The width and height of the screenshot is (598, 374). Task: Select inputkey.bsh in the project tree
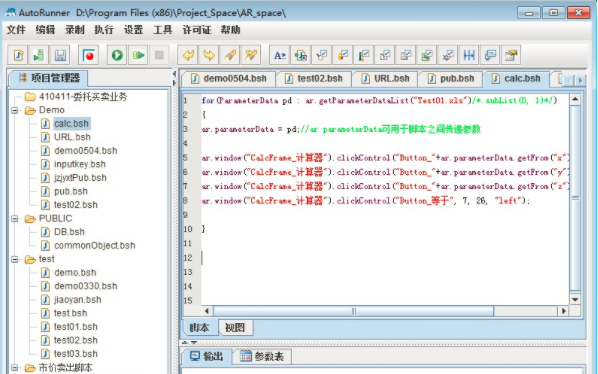coord(73,164)
